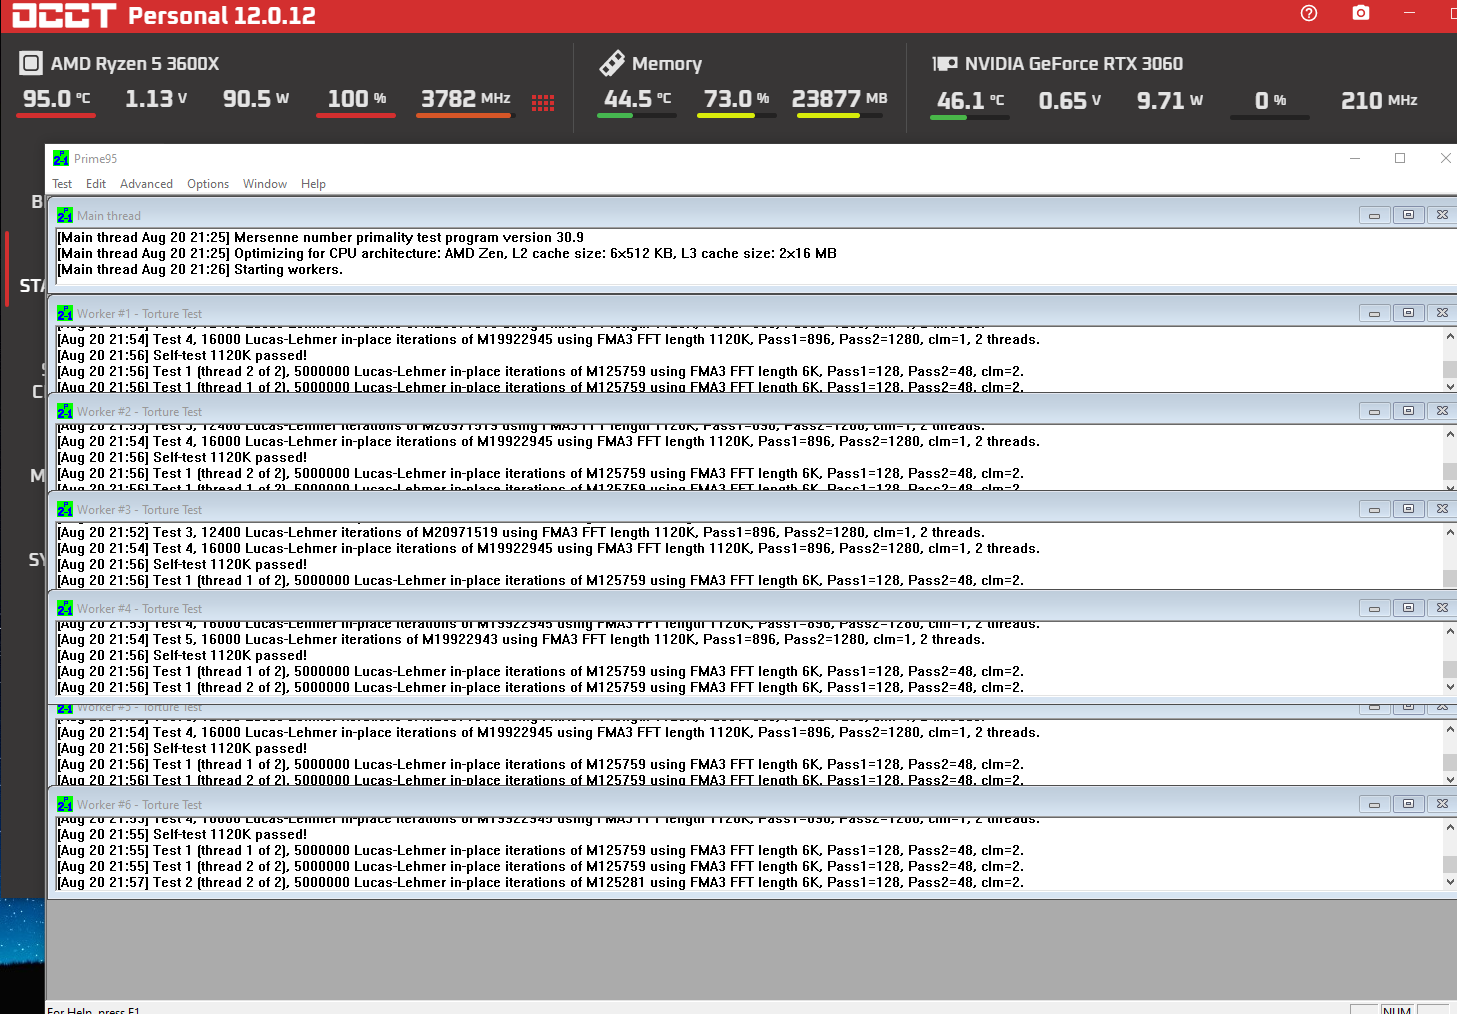Click the OCCT help question mark icon
Image resolution: width=1457 pixels, height=1014 pixels.
tap(1309, 13)
